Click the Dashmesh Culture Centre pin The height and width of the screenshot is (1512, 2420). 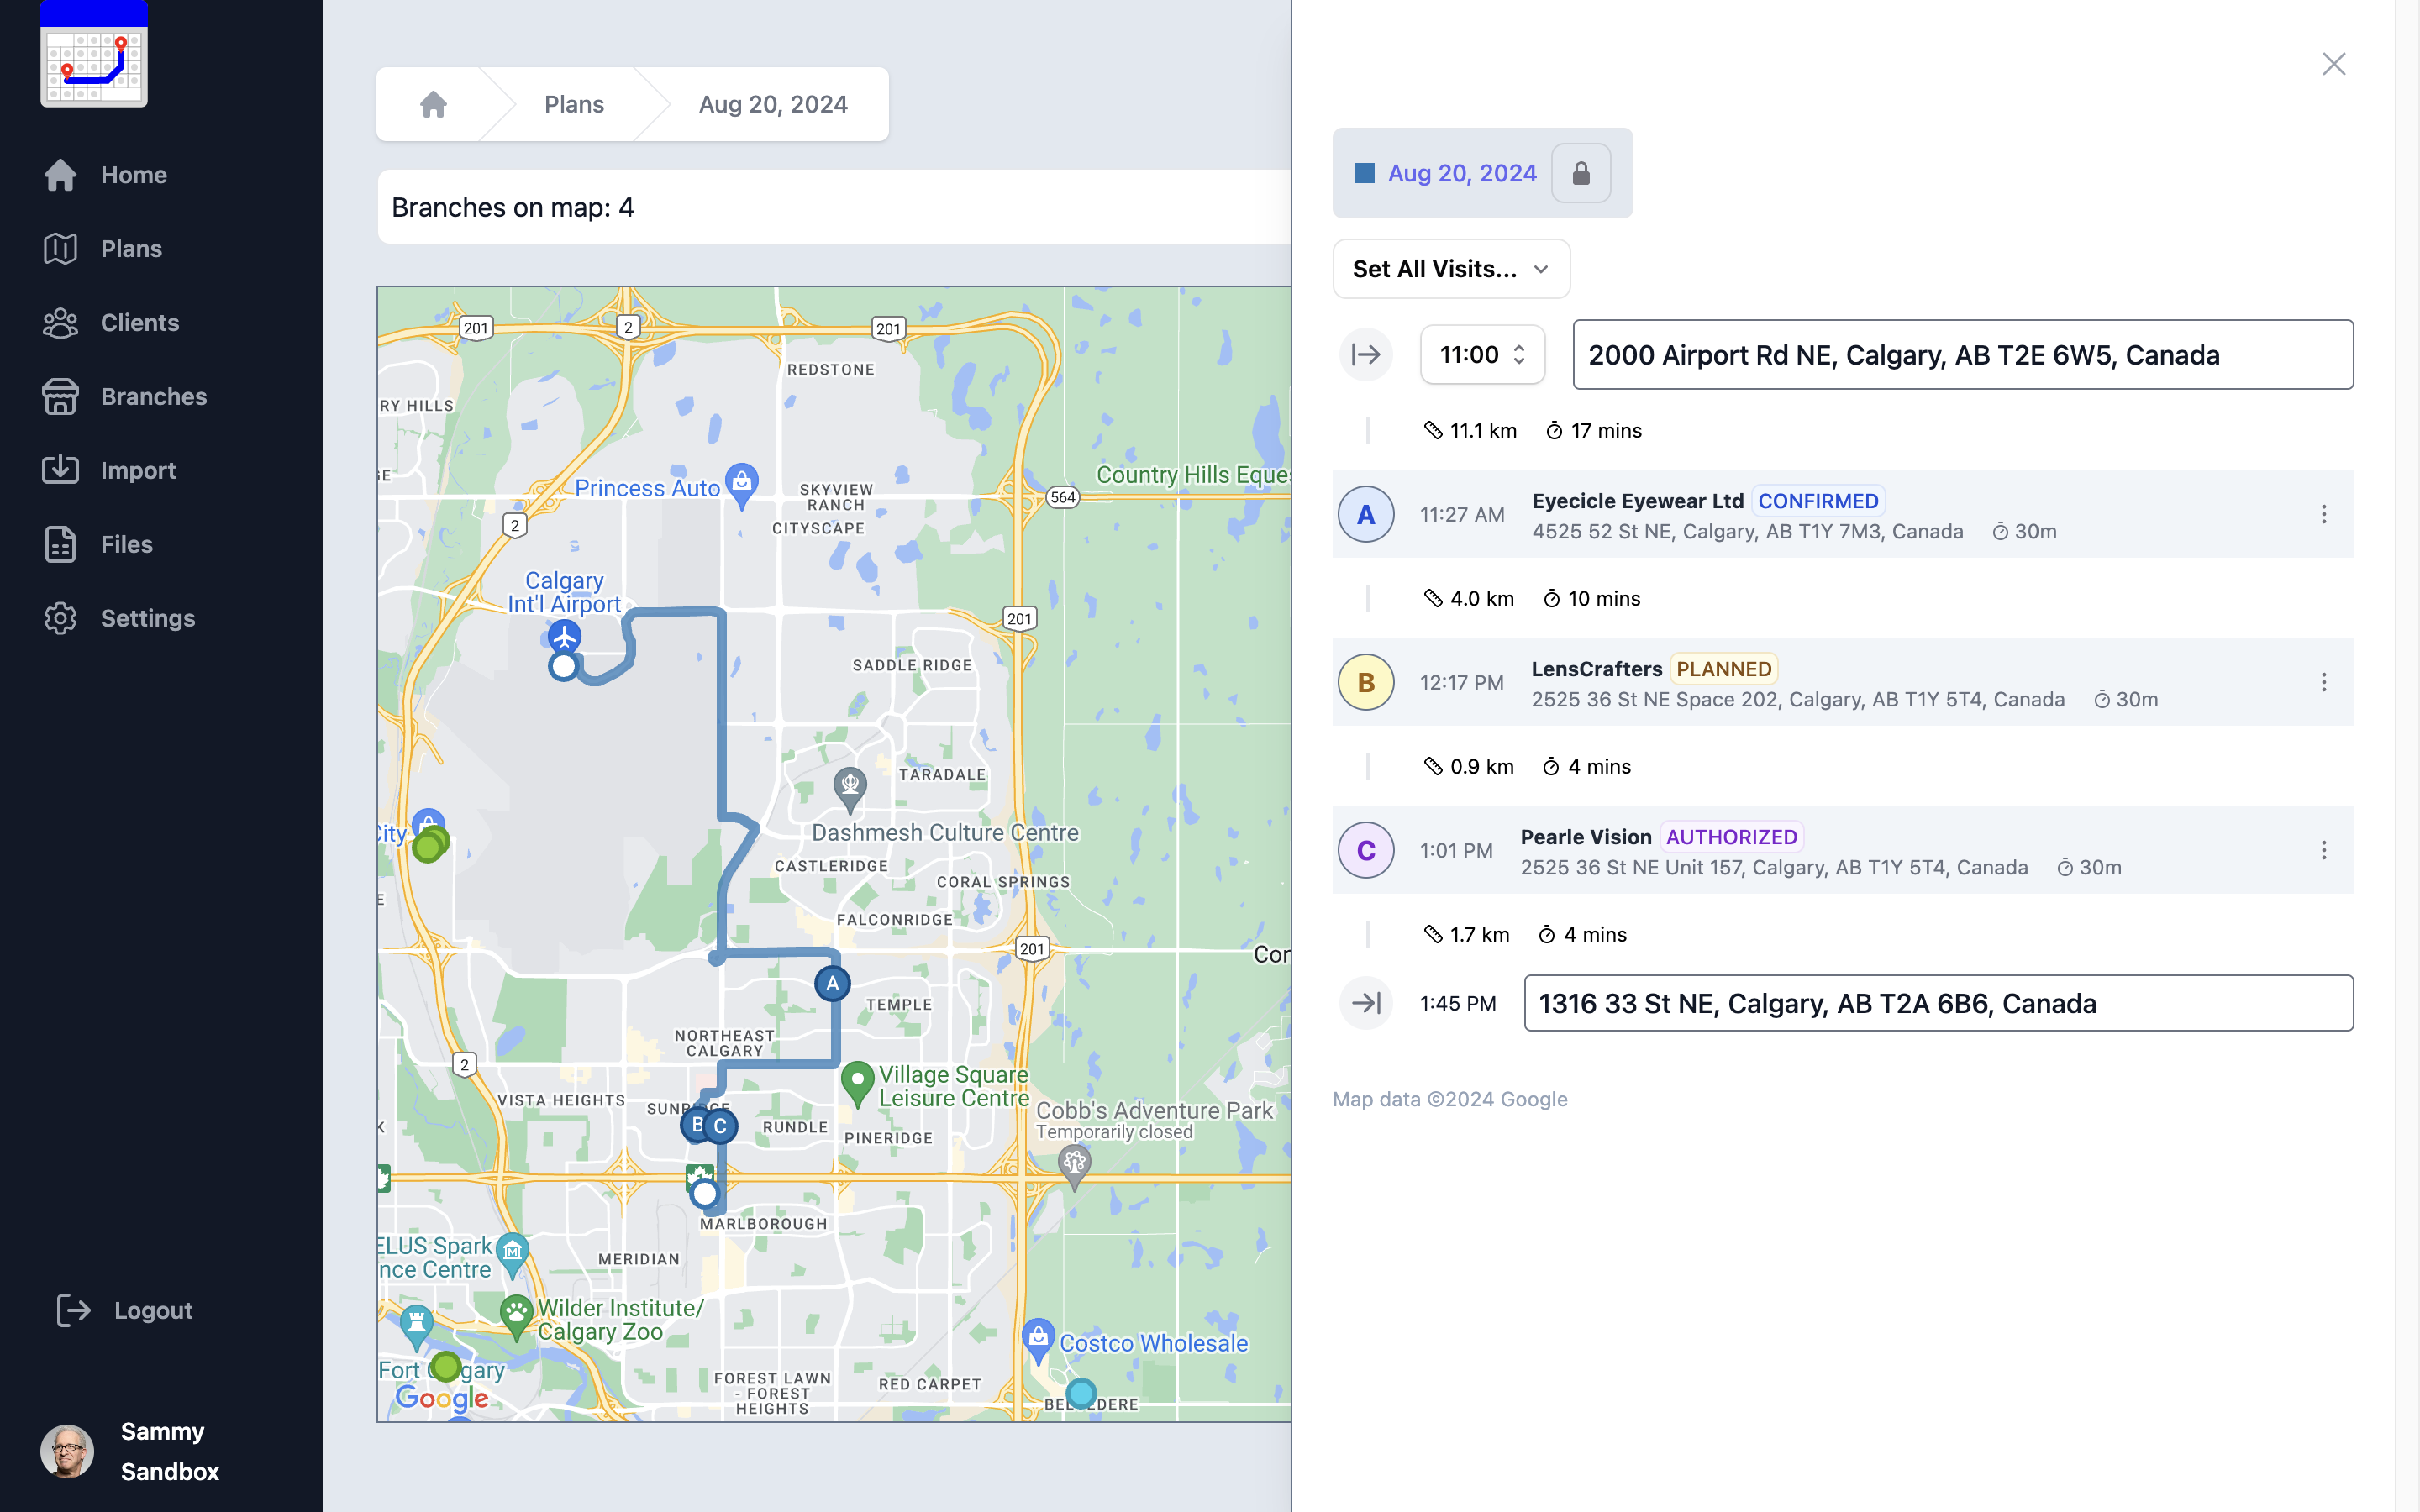pos(850,788)
